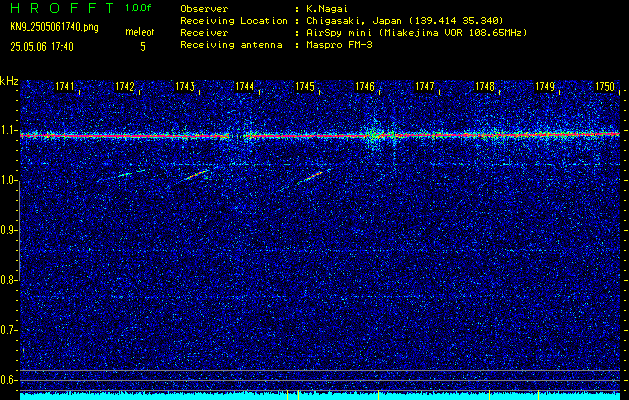The height and width of the screenshot is (400, 629).
Task: Click the 'Observer' field label
Action: pos(204,9)
